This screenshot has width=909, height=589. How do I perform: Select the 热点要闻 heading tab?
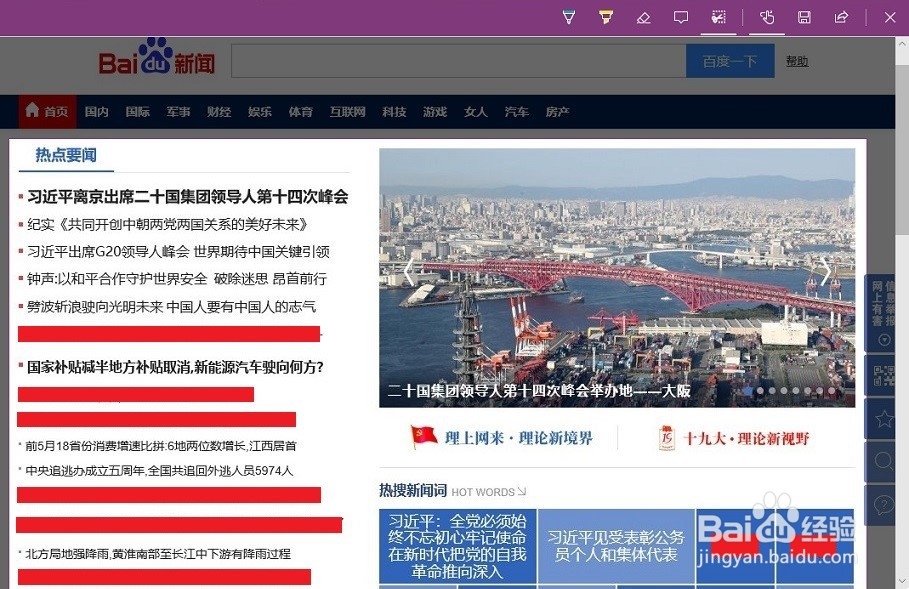point(66,155)
